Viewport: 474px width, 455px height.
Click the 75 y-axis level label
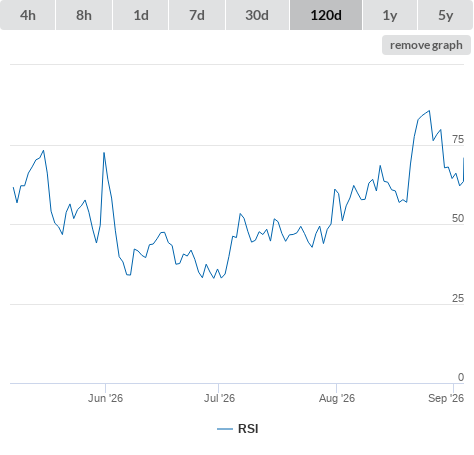458,139
